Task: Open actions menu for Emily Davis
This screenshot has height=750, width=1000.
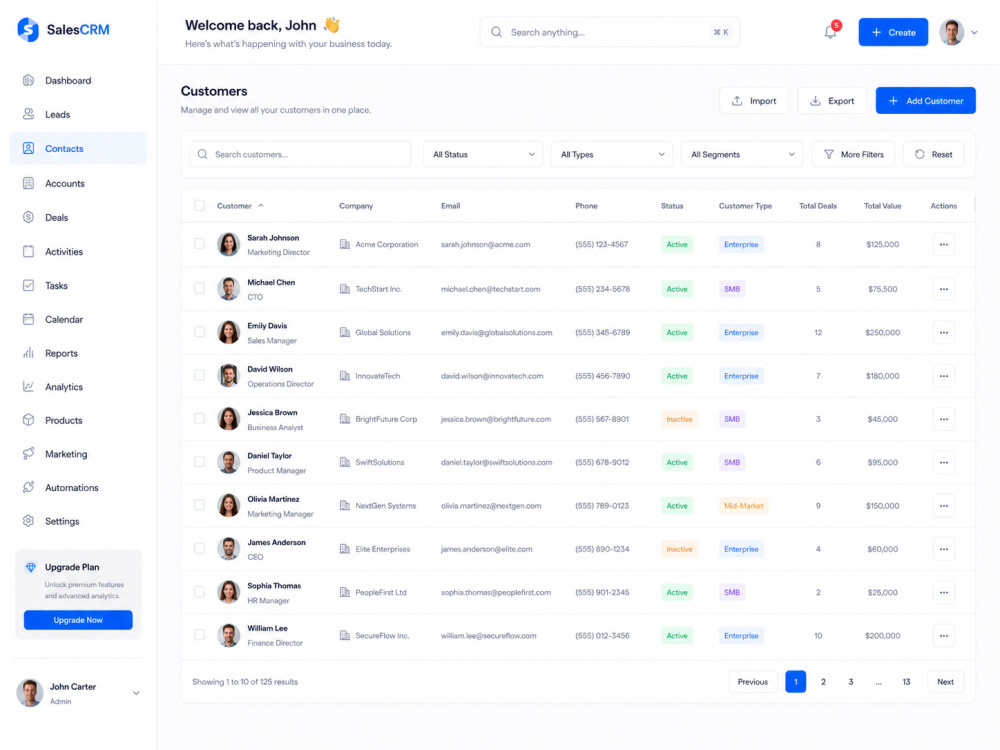Action: [943, 332]
